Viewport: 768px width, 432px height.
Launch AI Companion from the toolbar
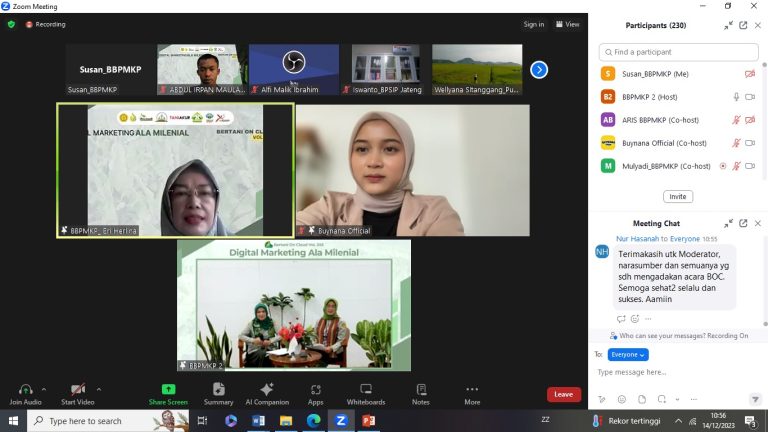[267, 394]
